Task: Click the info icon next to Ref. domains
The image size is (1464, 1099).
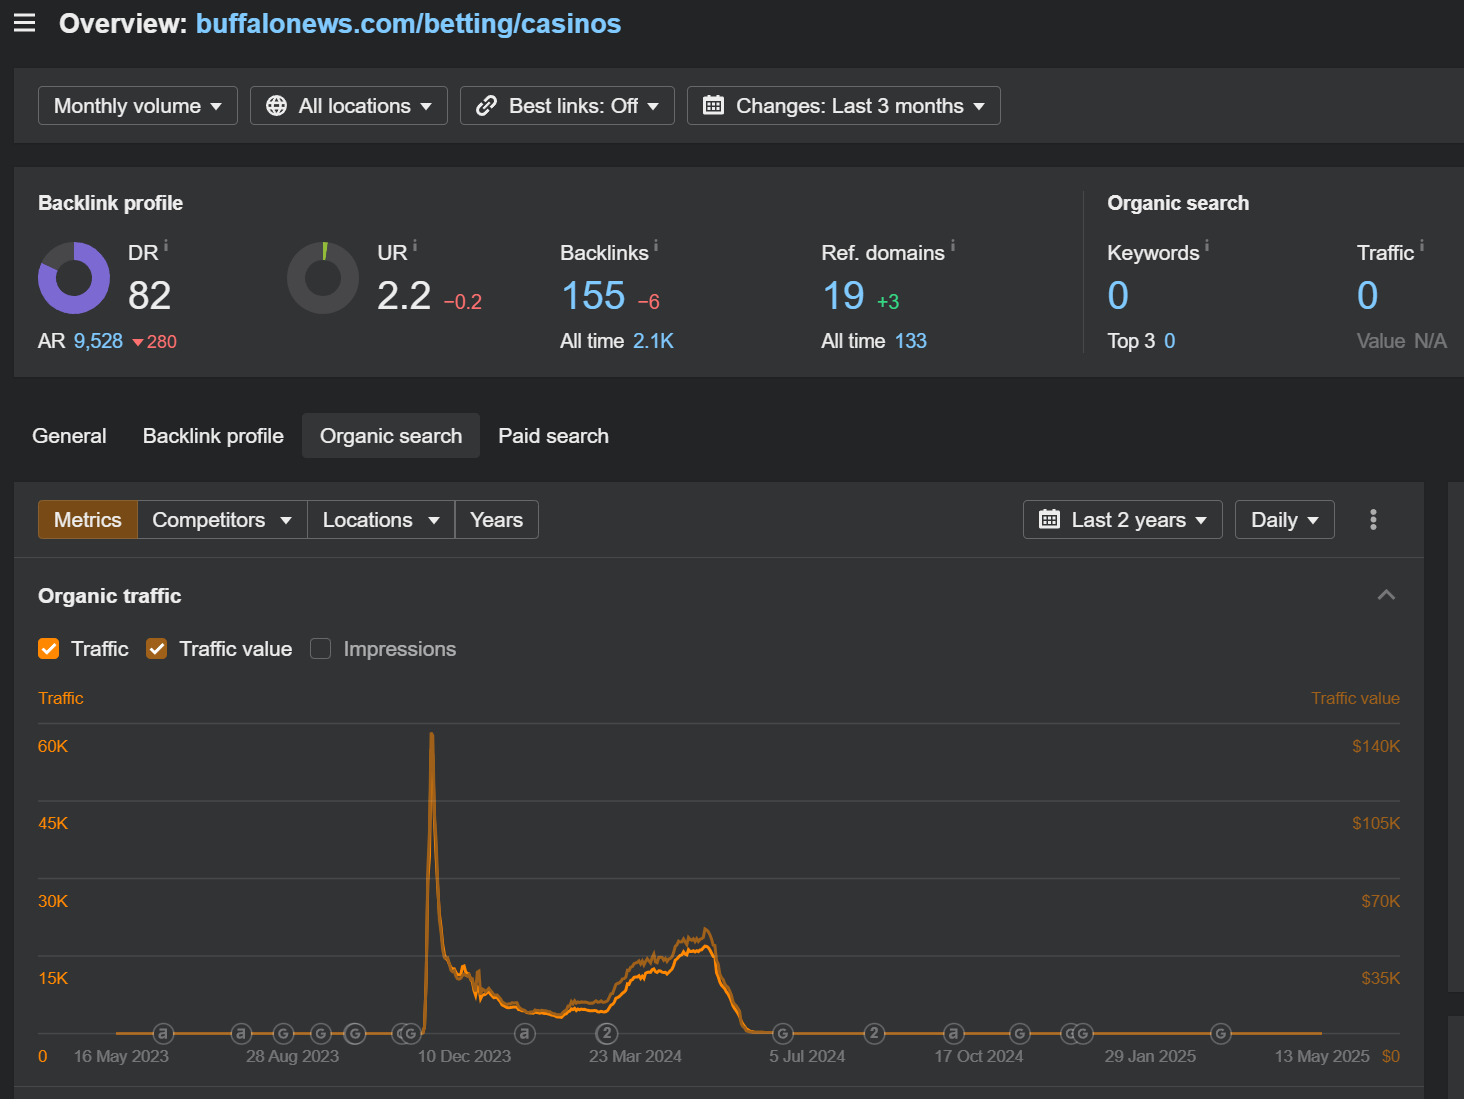Action: point(953,245)
